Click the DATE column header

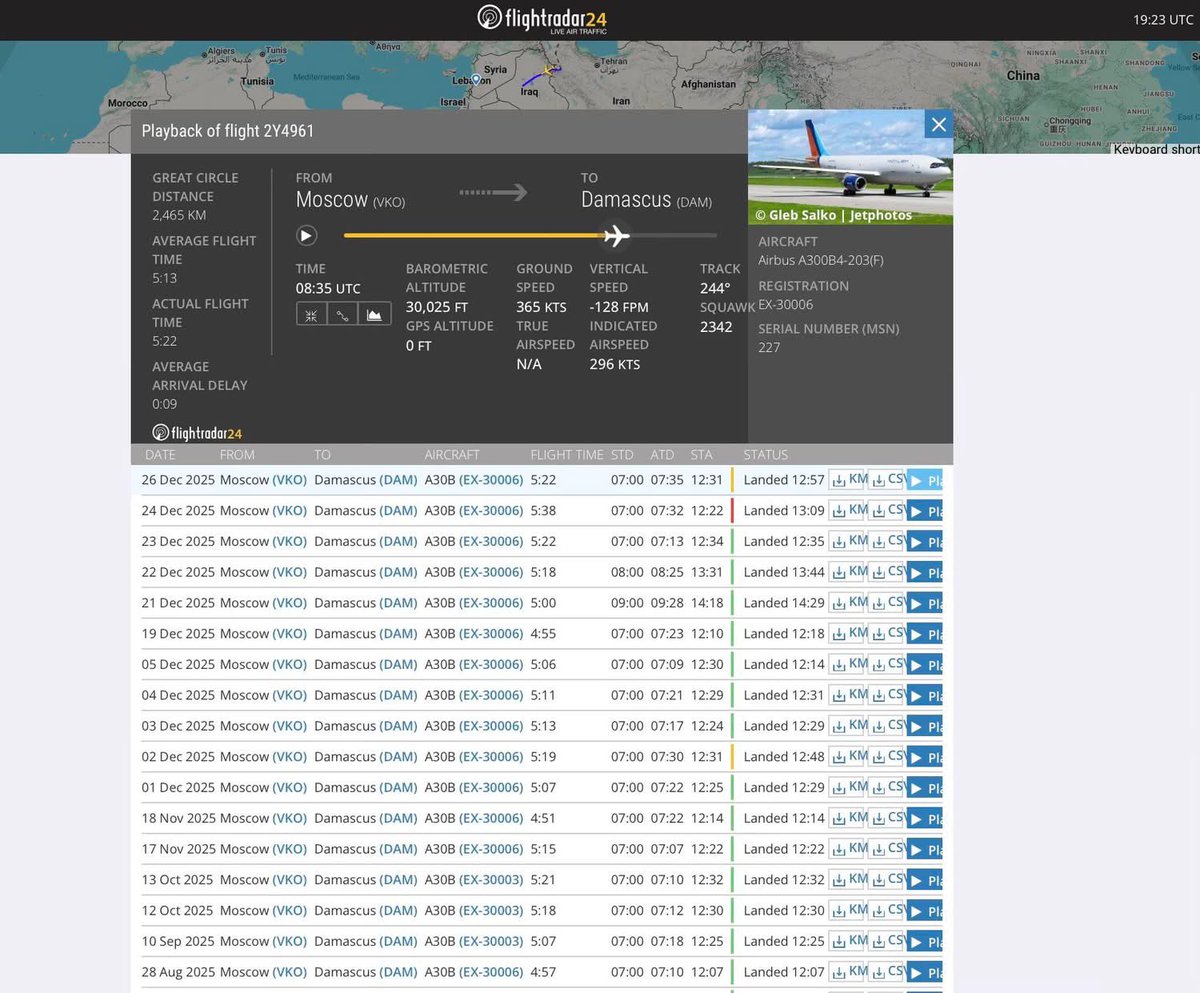tap(160, 455)
